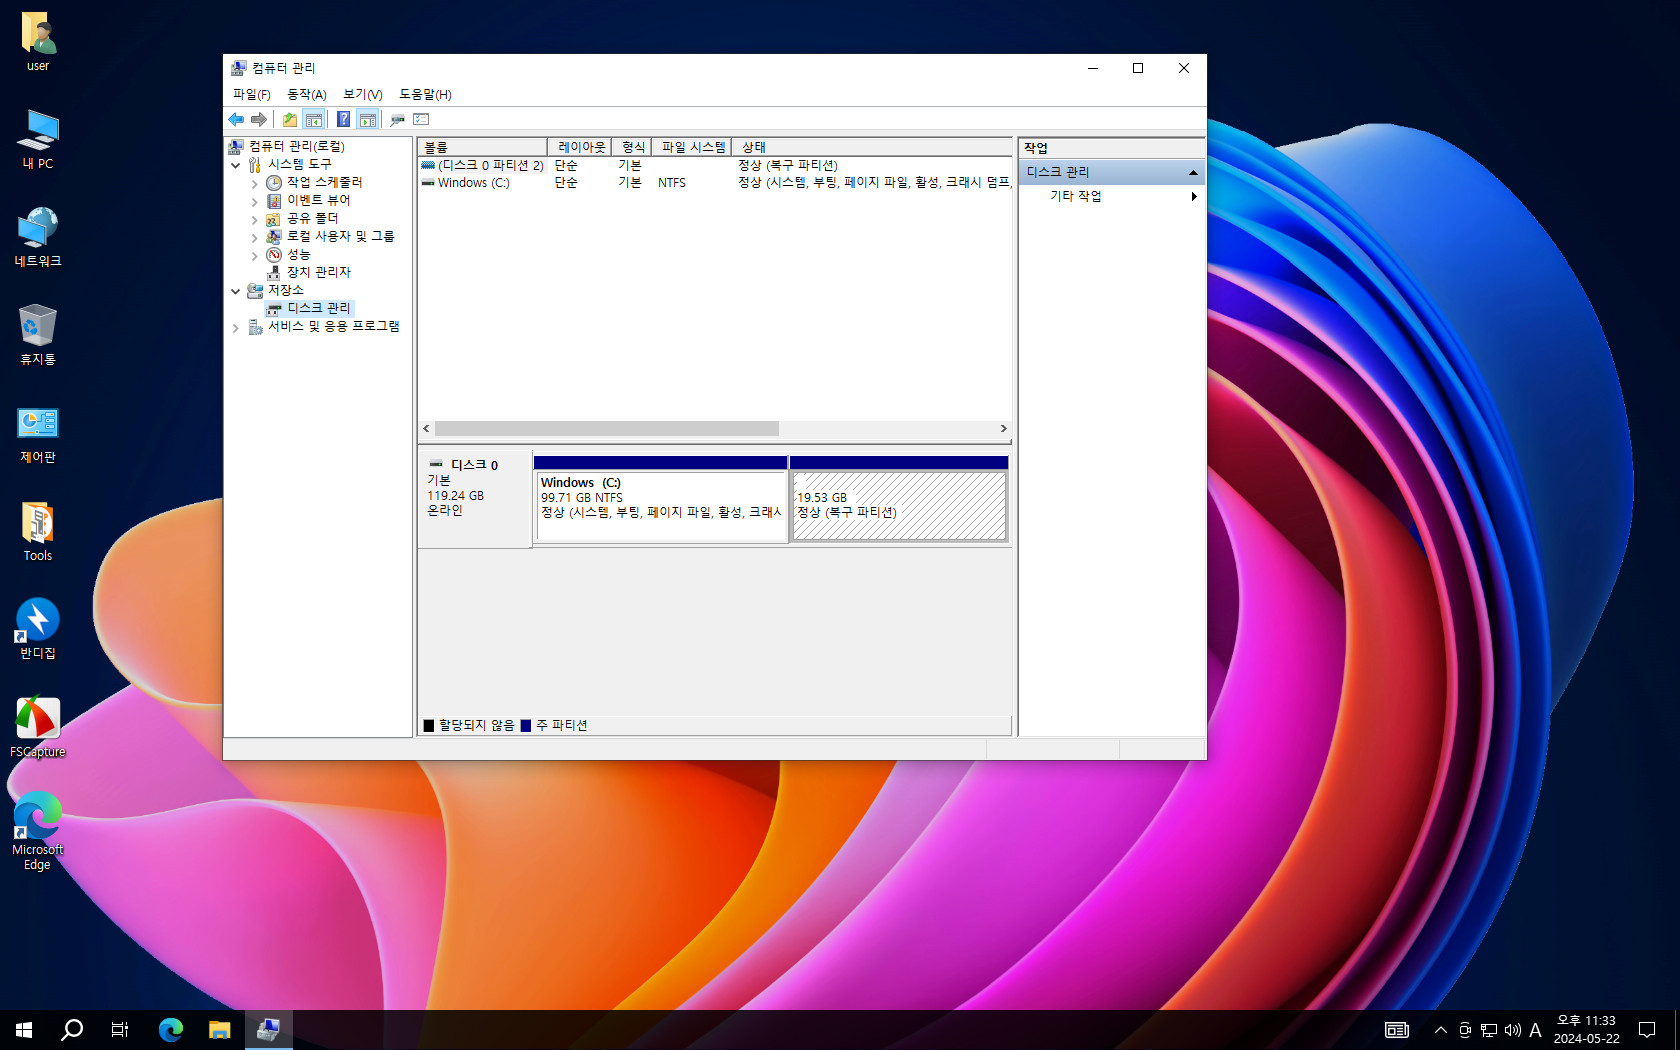Select 시스템 도구 in the tree
The height and width of the screenshot is (1050, 1680).
299,164
